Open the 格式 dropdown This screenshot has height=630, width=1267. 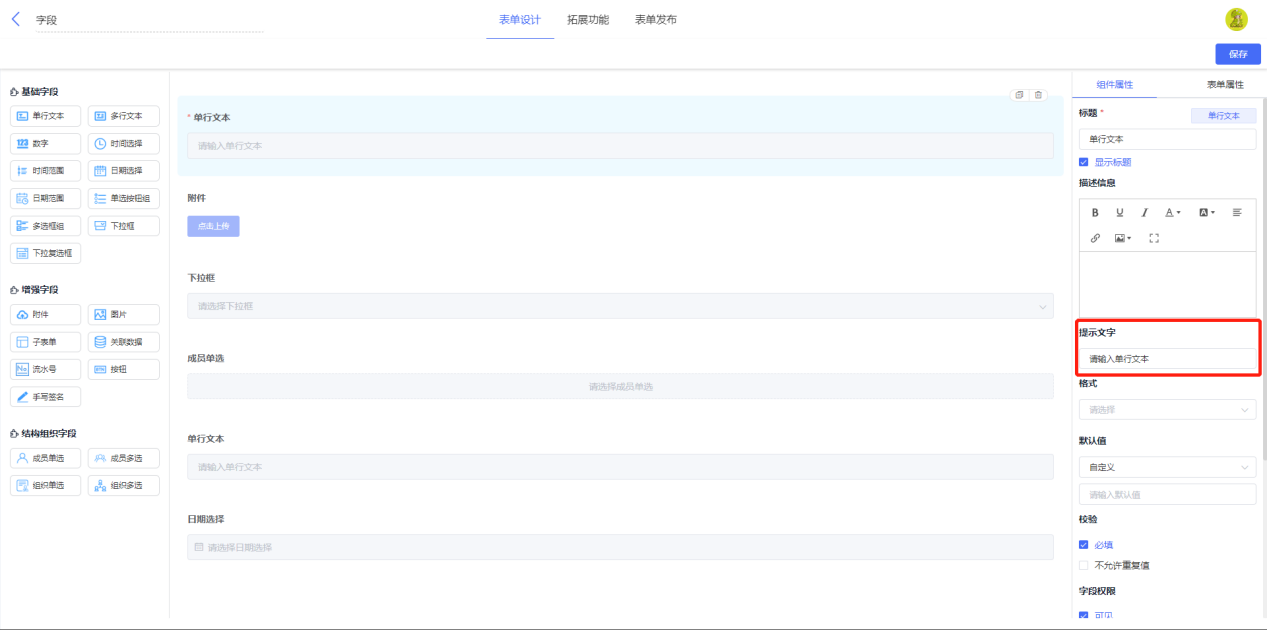pyautogui.click(x=1167, y=409)
